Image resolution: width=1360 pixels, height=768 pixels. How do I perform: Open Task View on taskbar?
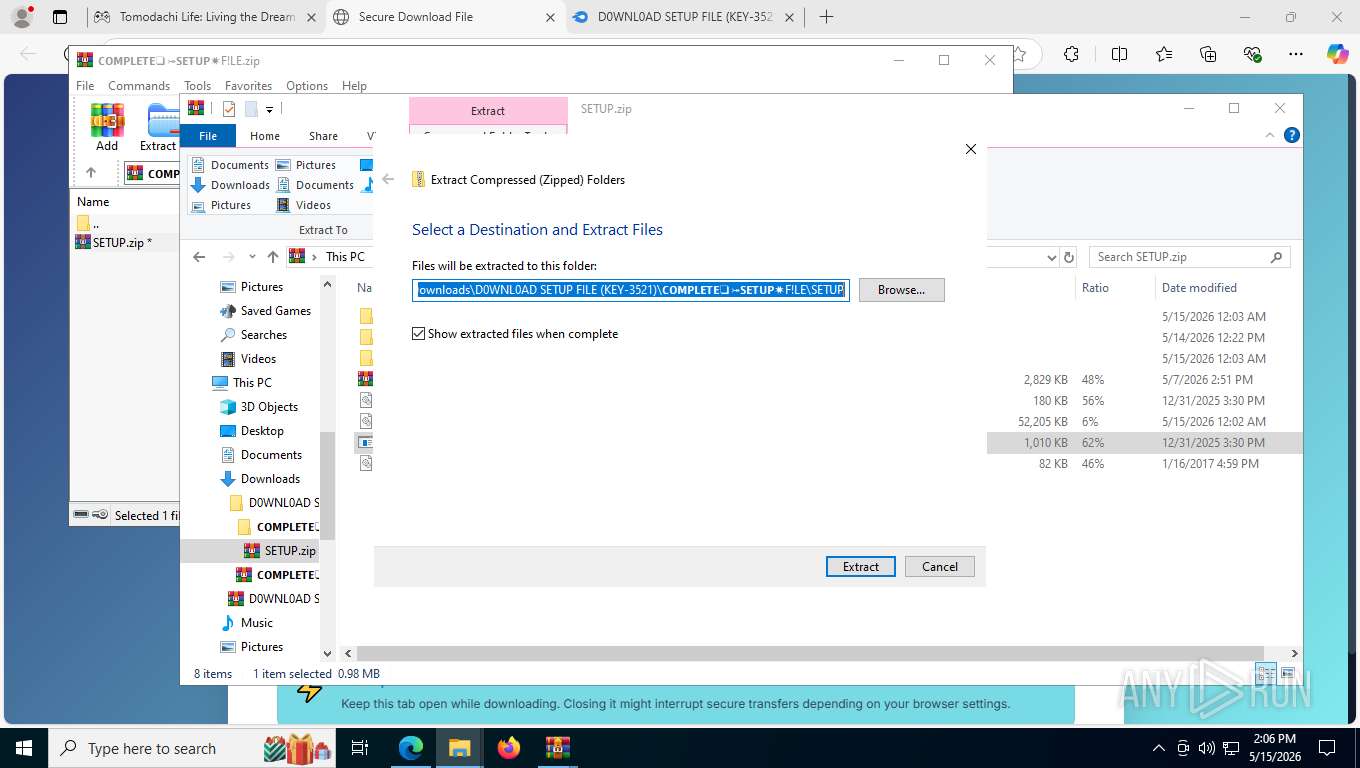pos(360,748)
